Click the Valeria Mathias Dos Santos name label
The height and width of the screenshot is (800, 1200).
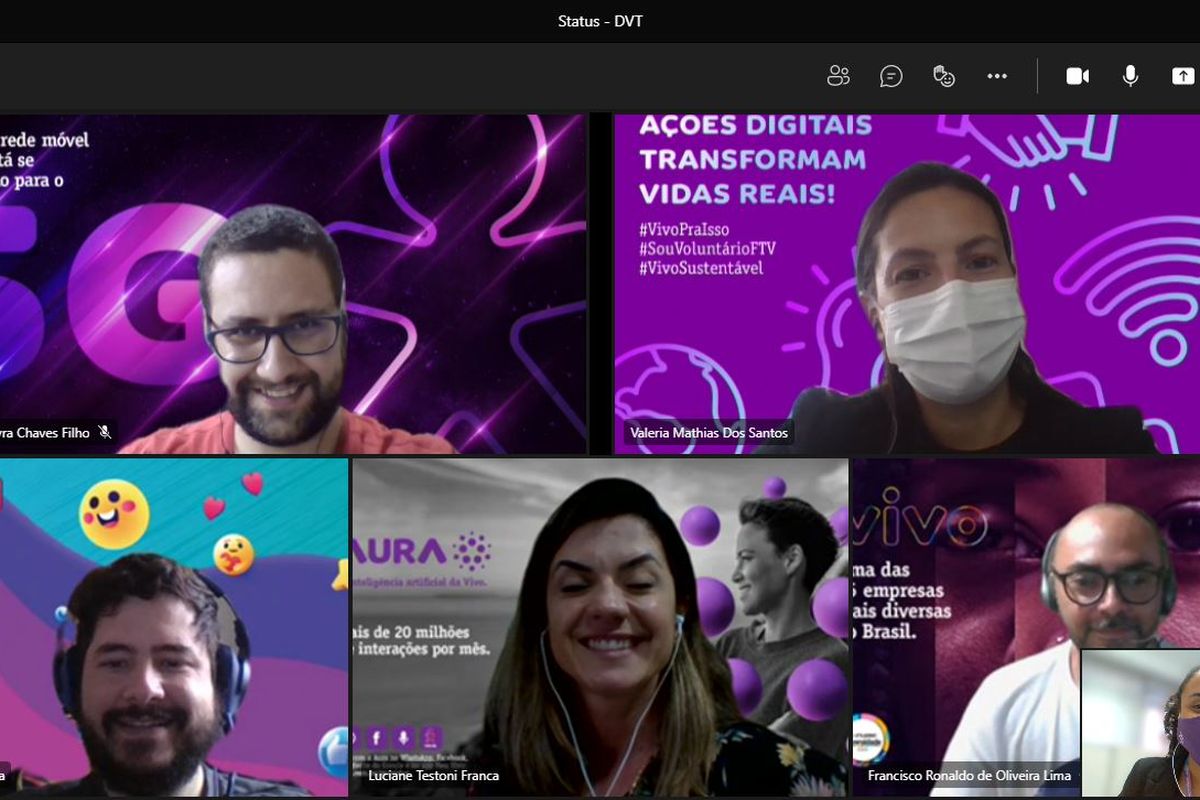[709, 433]
